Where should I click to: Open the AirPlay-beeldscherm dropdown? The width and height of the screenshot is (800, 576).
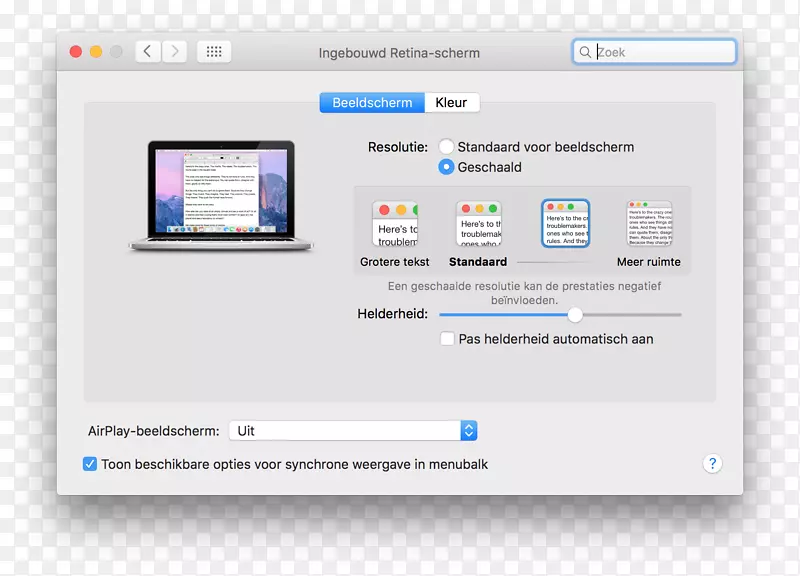(x=352, y=430)
